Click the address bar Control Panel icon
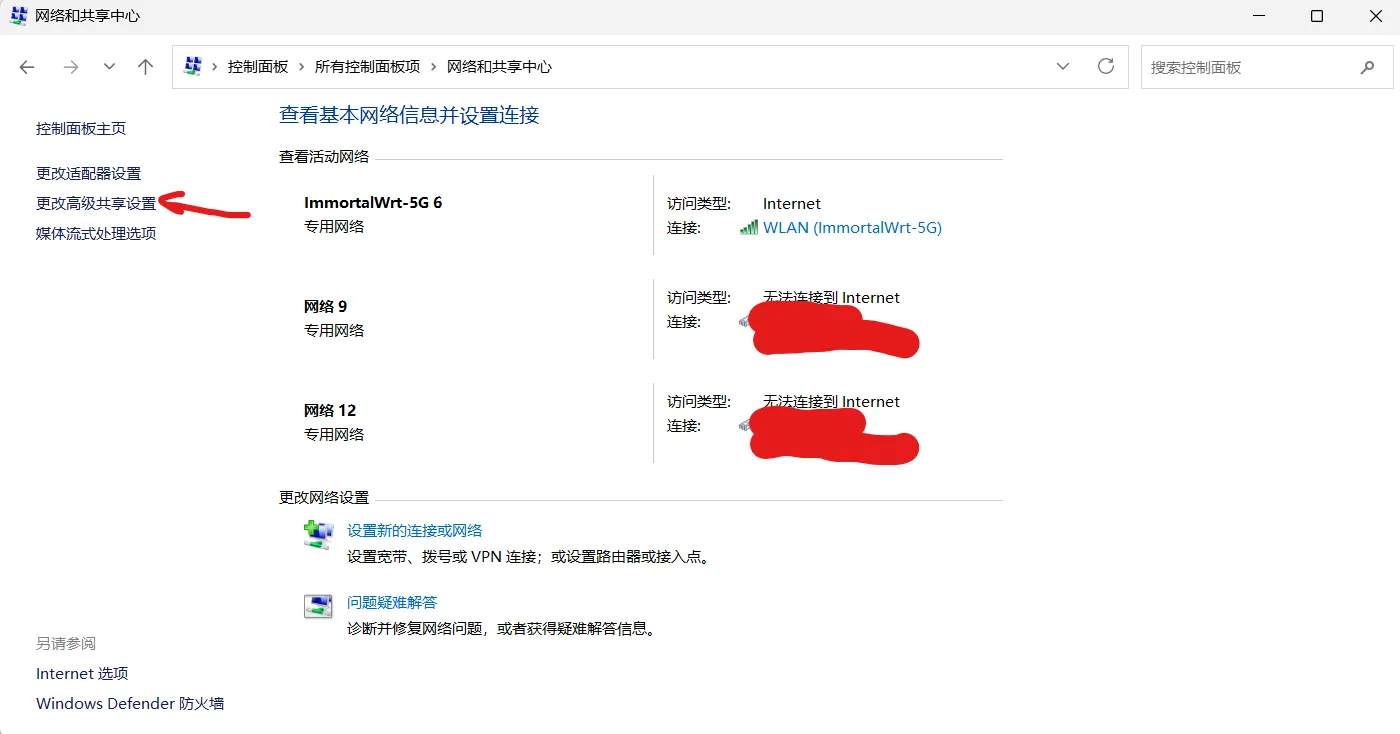Viewport: 1400px width, 734px height. 193,67
